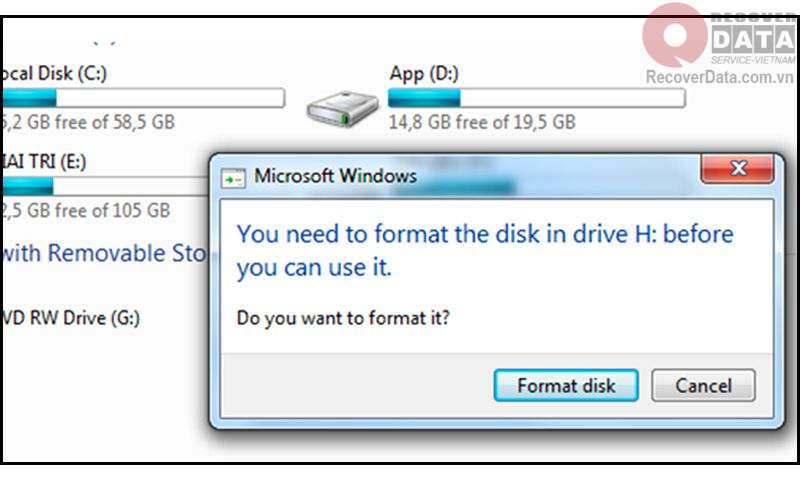Click the Local Disk (C:) usage bar
800x480 pixels.
[x=143, y=98]
